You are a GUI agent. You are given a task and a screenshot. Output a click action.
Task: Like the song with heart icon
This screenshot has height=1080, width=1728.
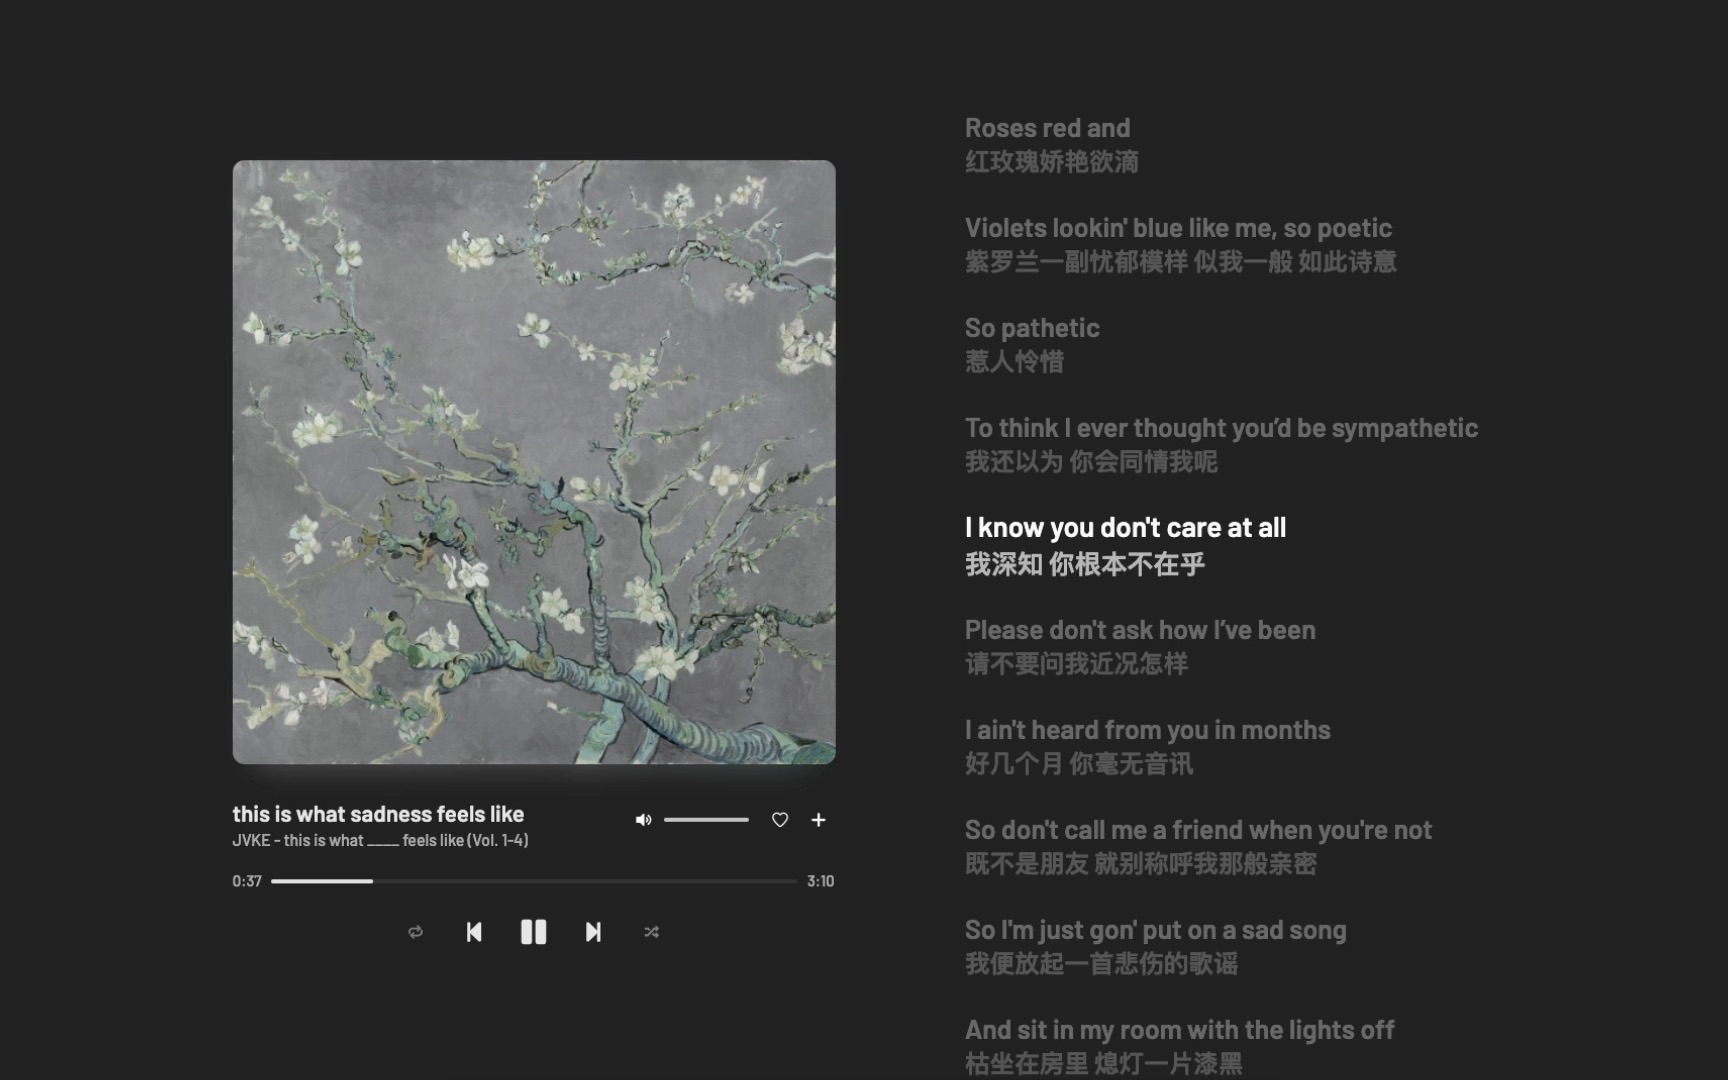(x=780, y=820)
